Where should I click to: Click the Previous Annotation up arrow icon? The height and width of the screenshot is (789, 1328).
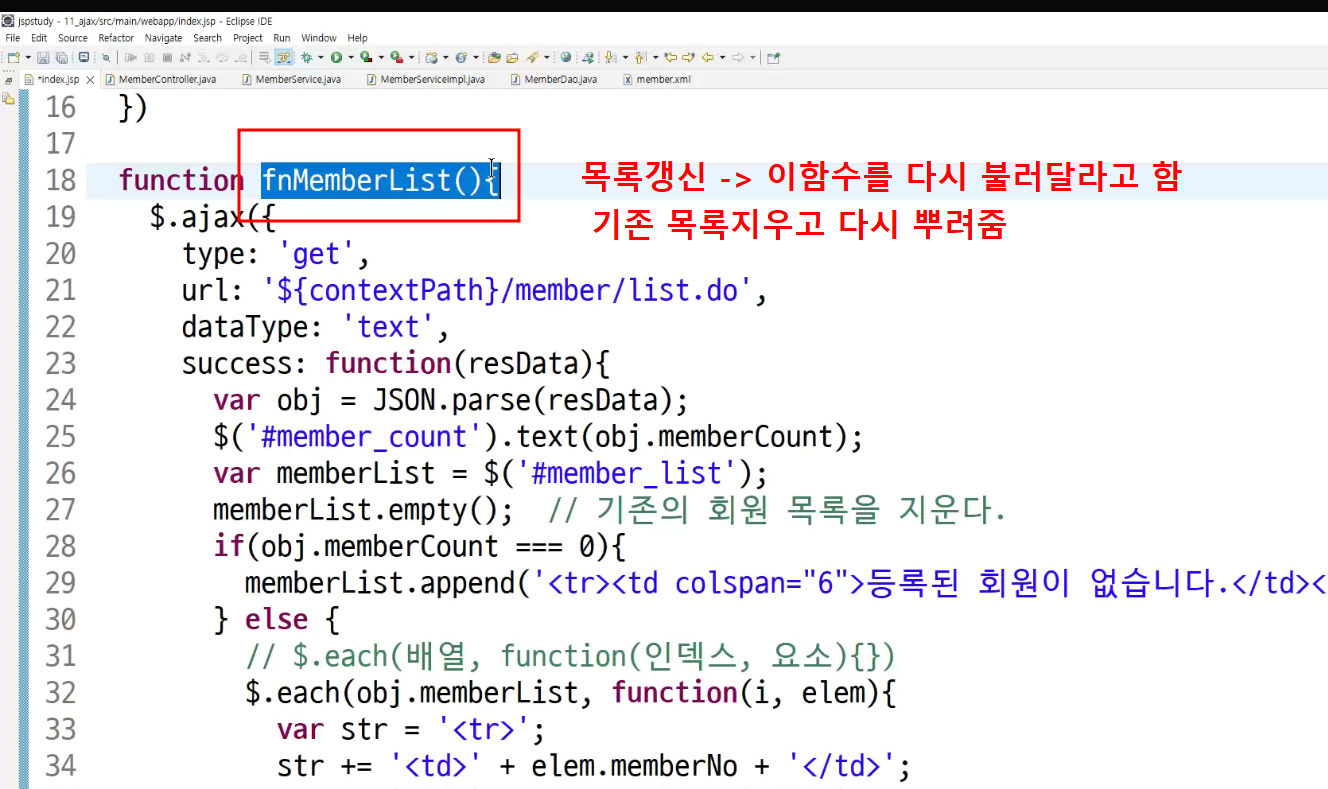tap(639, 58)
